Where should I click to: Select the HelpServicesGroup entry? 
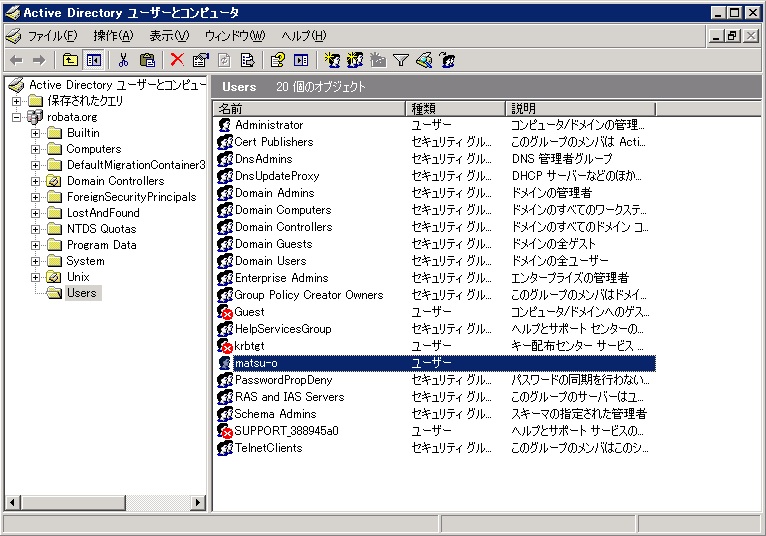pyautogui.click(x=283, y=329)
